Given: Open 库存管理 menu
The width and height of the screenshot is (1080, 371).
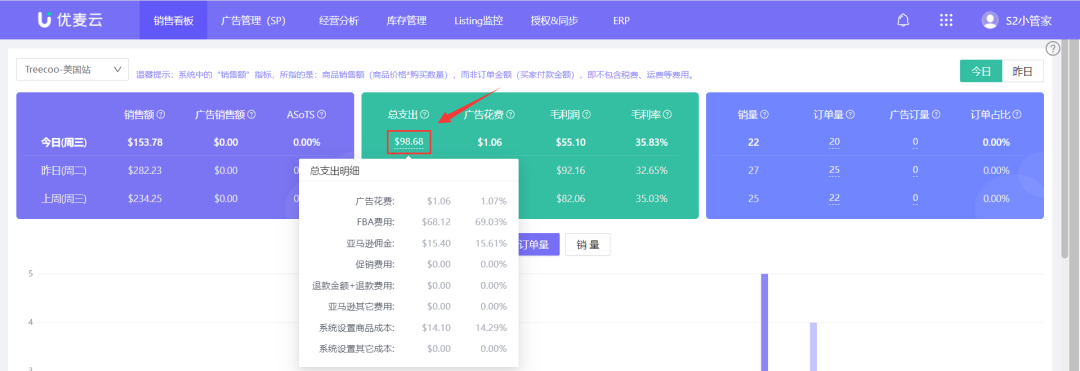Looking at the screenshot, I should click(x=406, y=20).
